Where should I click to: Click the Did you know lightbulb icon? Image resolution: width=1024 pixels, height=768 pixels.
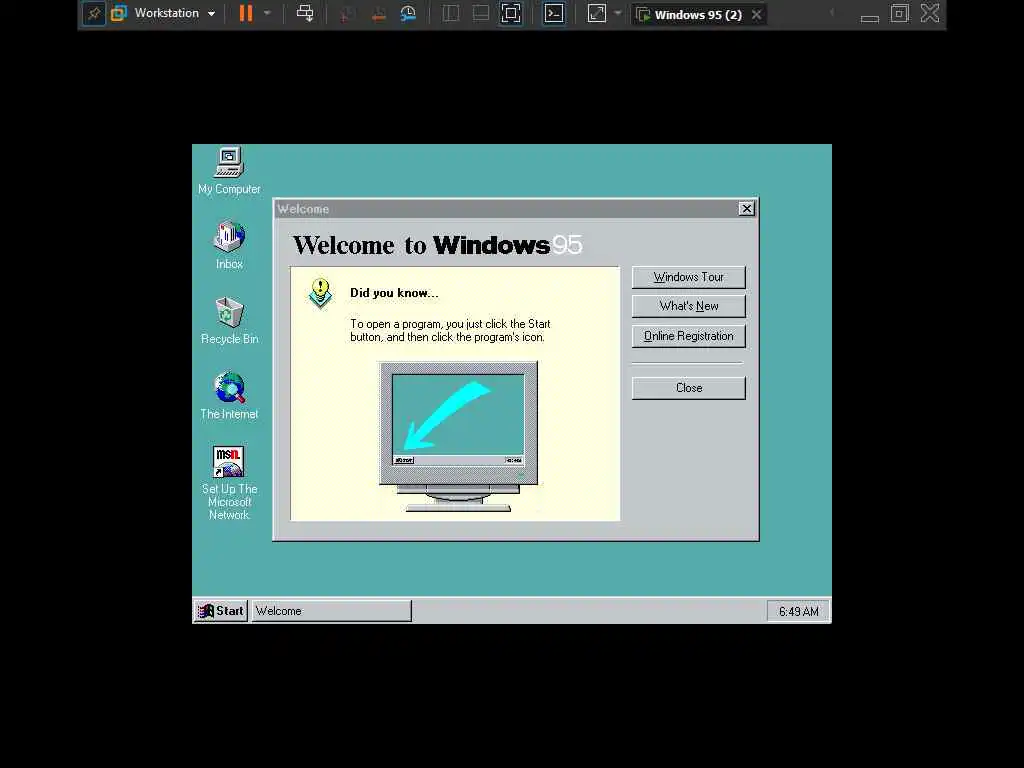pos(320,293)
